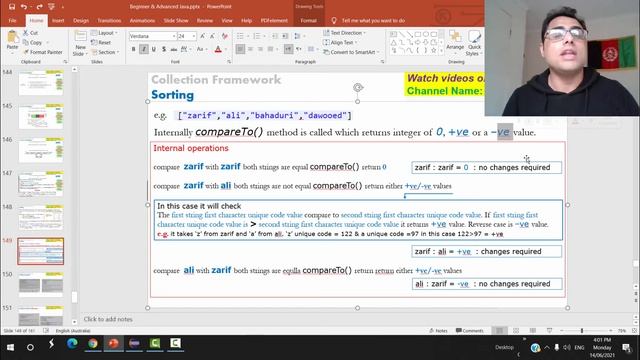Redo the last action
The width and height of the screenshot is (640, 360).
coord(39,7)
